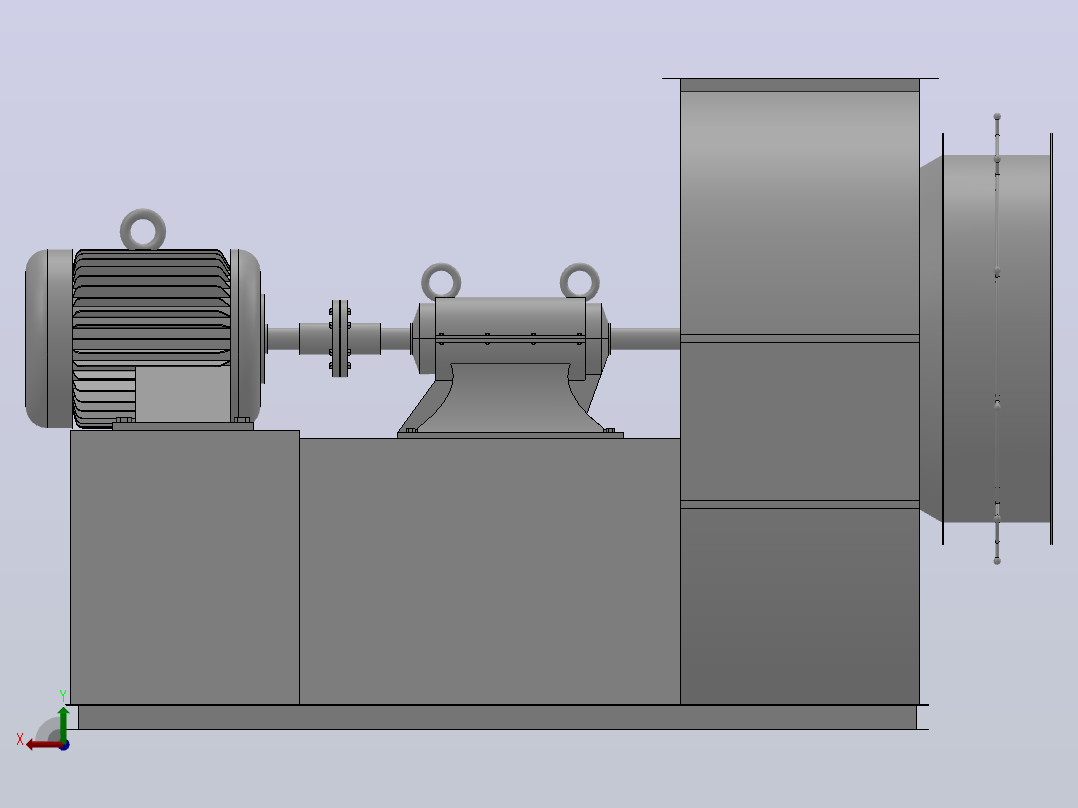
Task: Select shaft between bearing housing and fan casing
Action: click(x=645, y=339)
